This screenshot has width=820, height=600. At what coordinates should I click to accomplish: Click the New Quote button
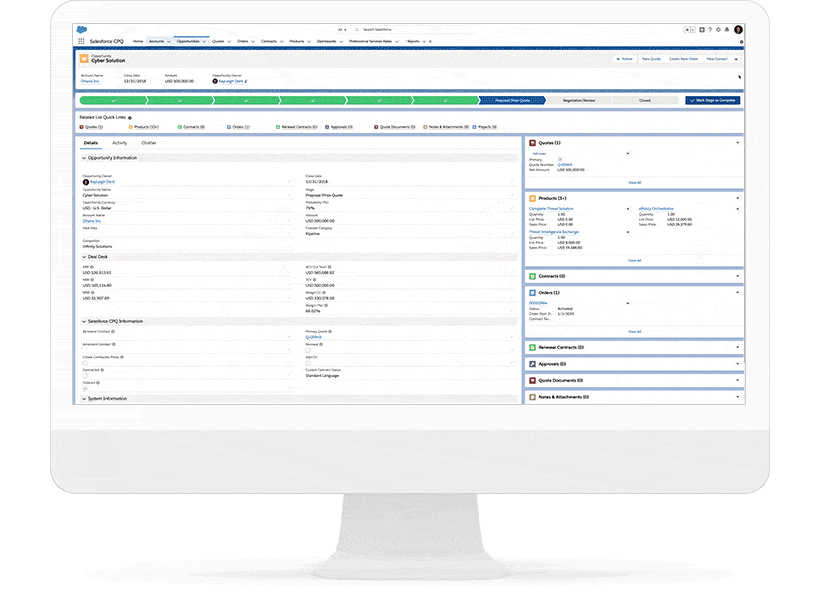click(x=651, y=59)
